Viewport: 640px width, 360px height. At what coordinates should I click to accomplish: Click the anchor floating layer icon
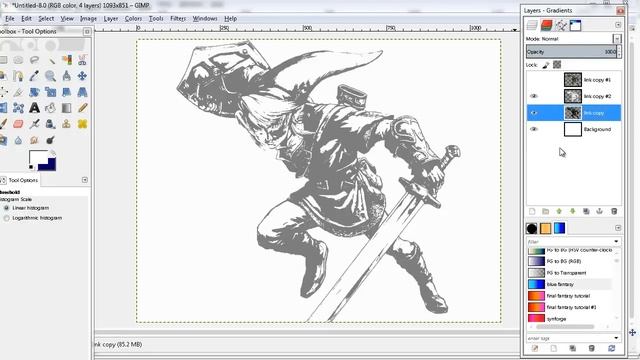pos(600,211)
